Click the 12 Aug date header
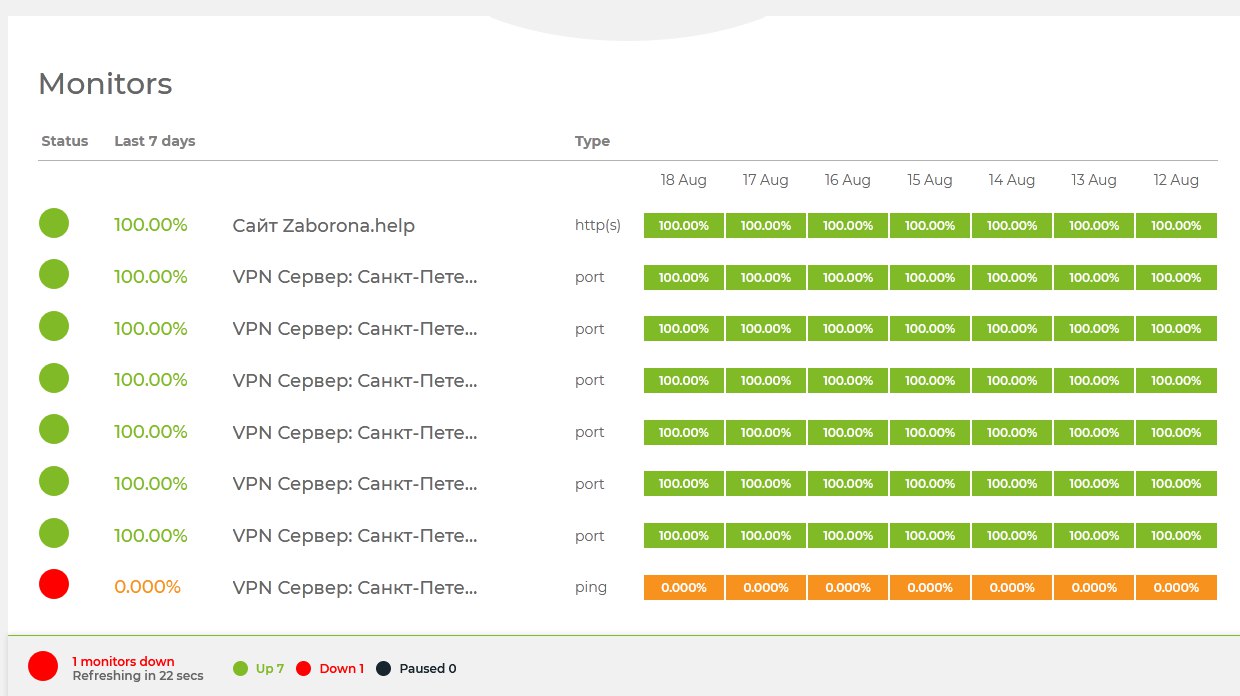The image size is (1240, 696). 1176,180
